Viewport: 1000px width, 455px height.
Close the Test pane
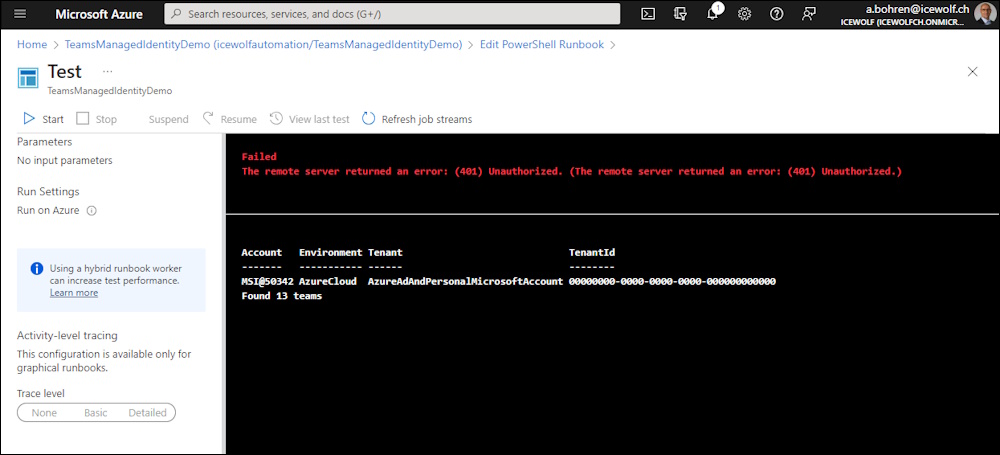click(973, 71)
